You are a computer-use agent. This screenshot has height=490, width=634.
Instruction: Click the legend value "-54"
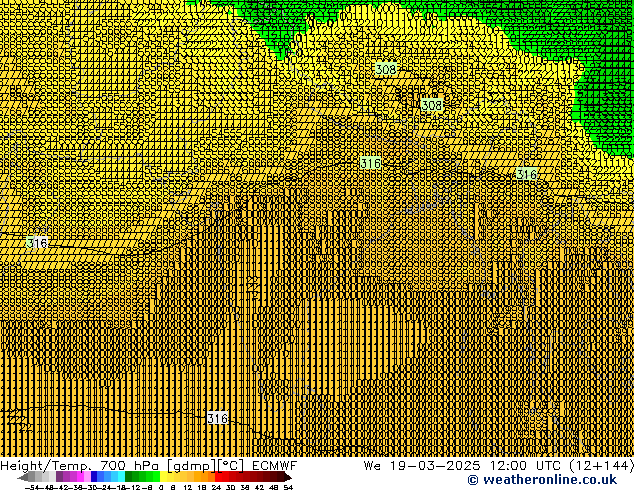(32, 487)
